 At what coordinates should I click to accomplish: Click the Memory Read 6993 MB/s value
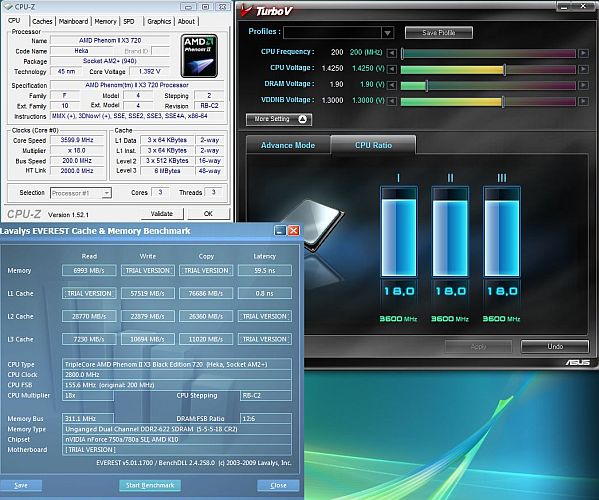89,270
